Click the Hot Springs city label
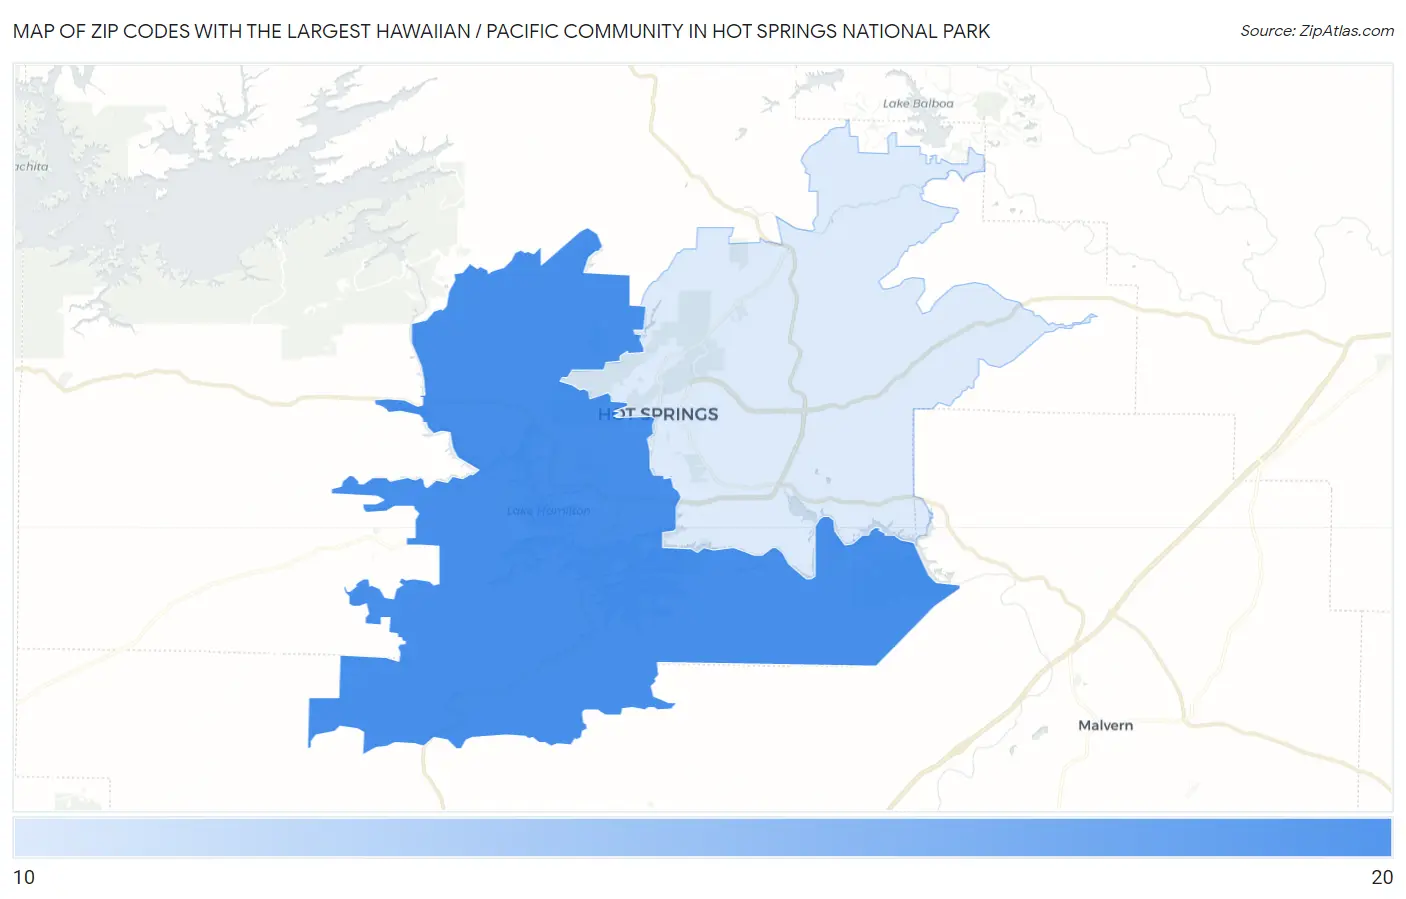 coord(658,414)
